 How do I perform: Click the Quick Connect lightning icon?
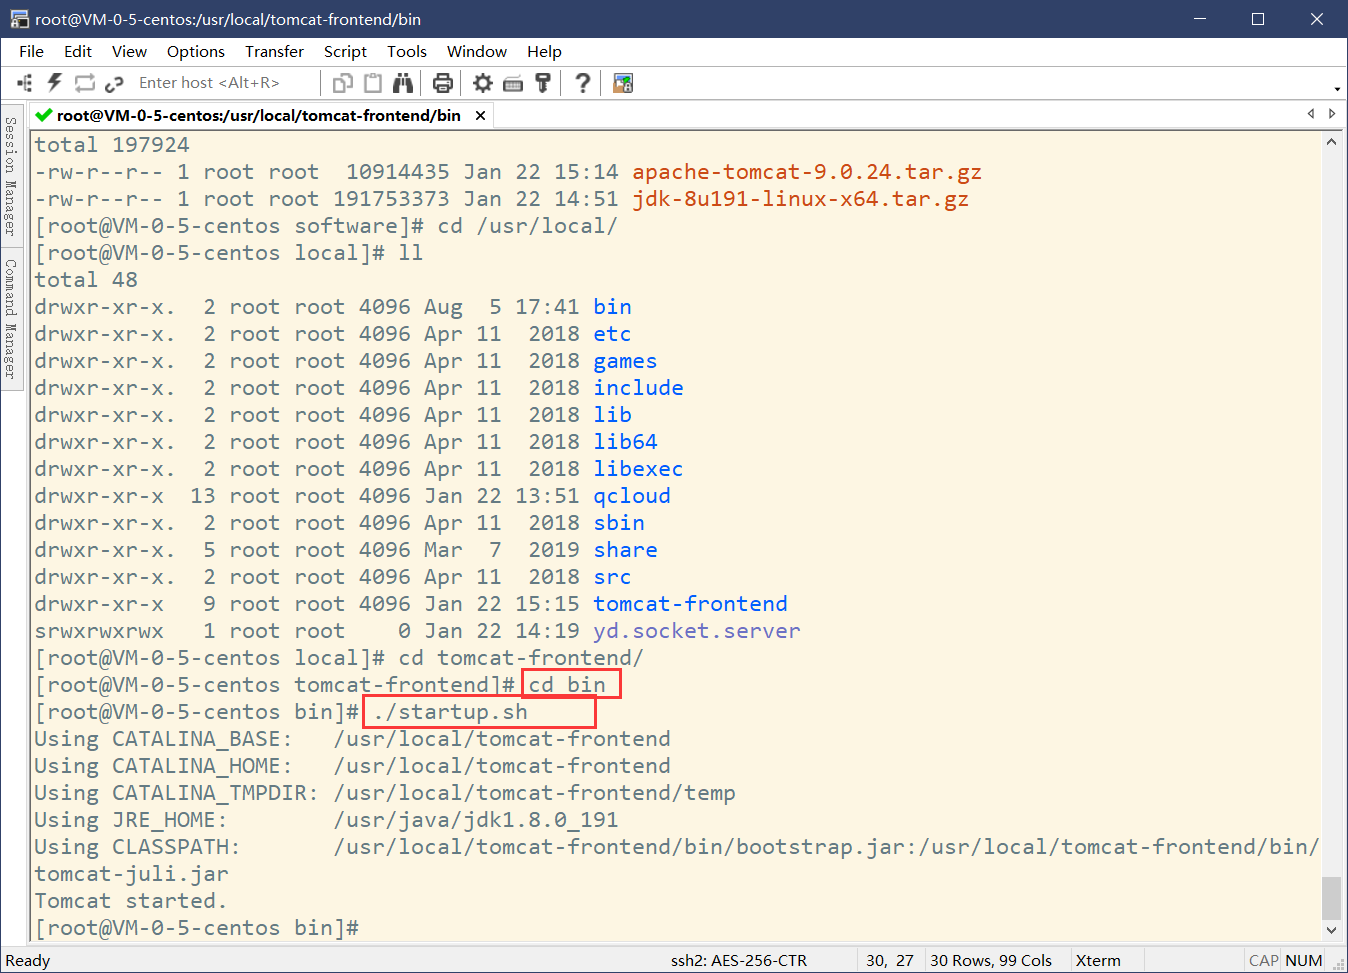click(55, 83)
